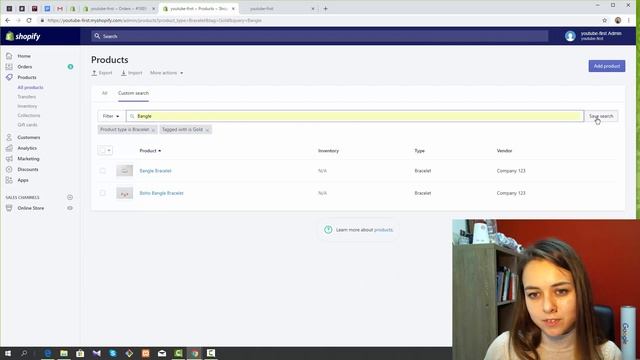Reload the page with refresh icon

pos(29,20)
